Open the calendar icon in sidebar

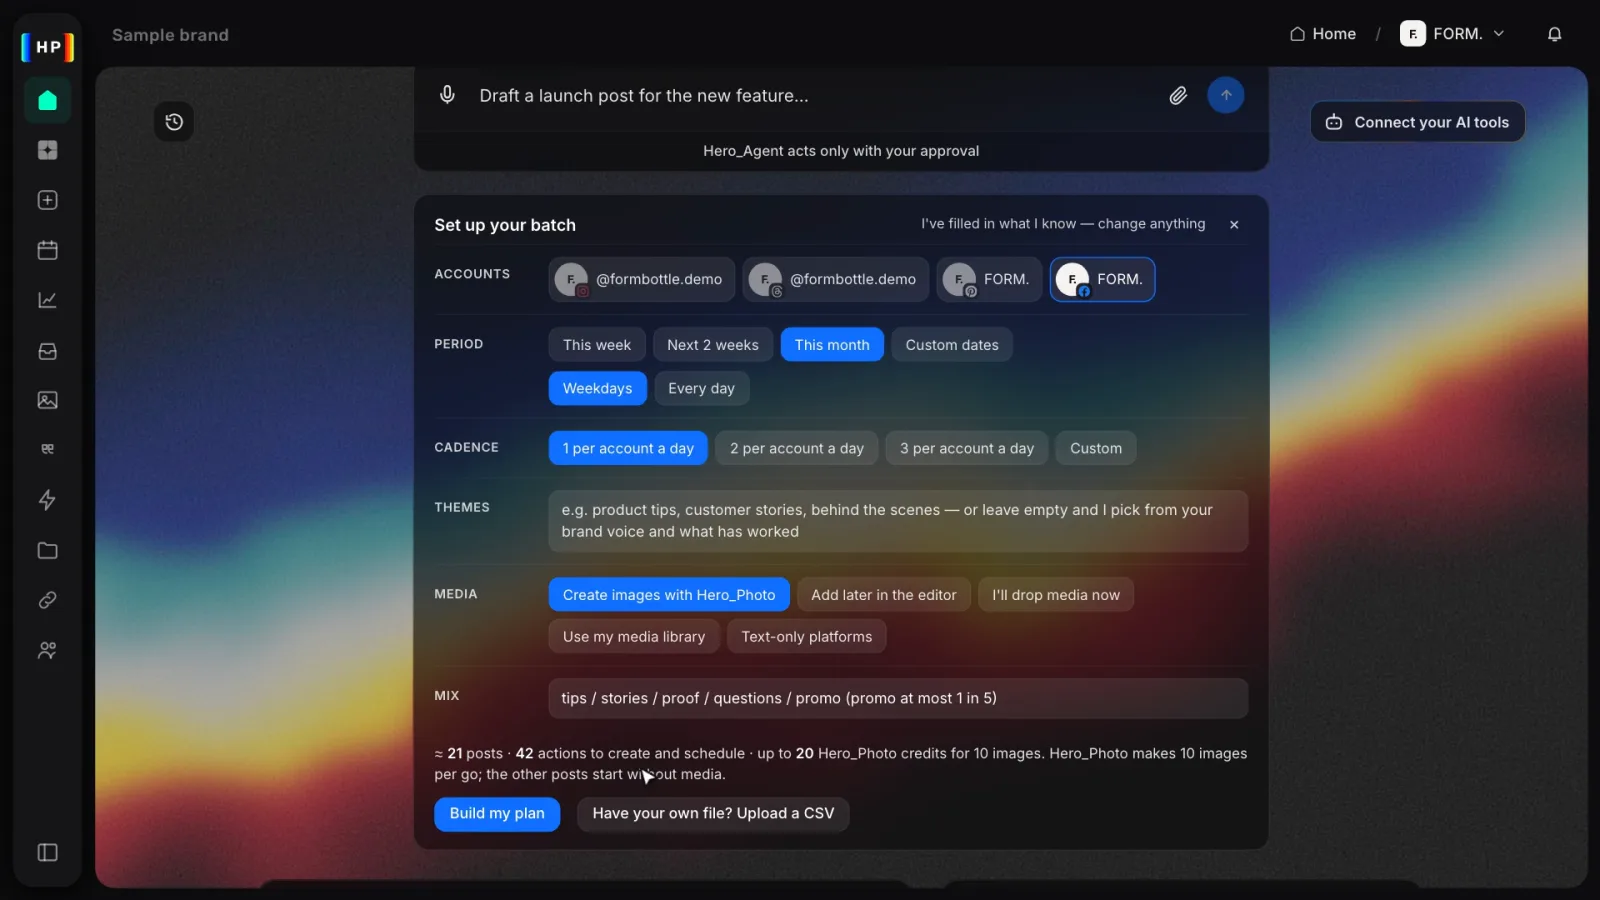[x=47, y=250]
